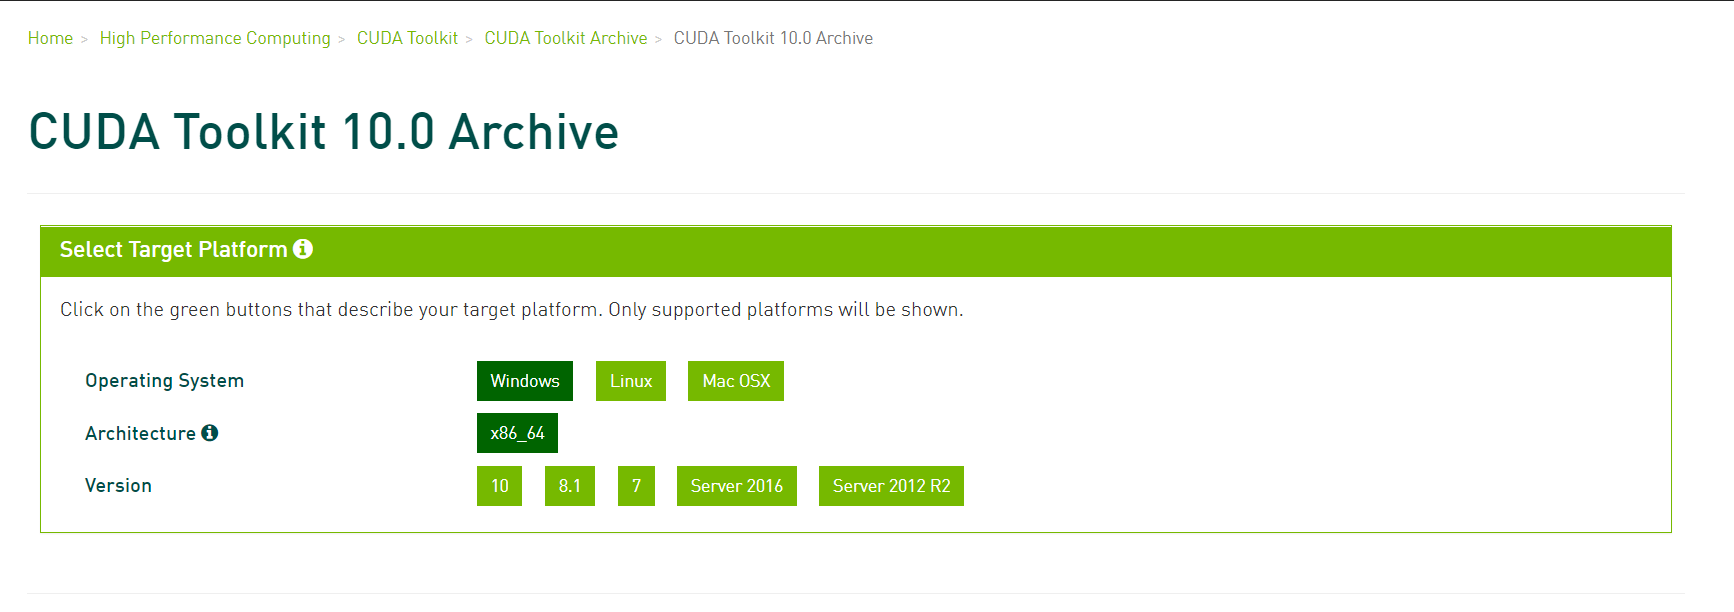Pick Mac OSX as operating system
Screen dimensions: 1734x612
pos(736,381)
